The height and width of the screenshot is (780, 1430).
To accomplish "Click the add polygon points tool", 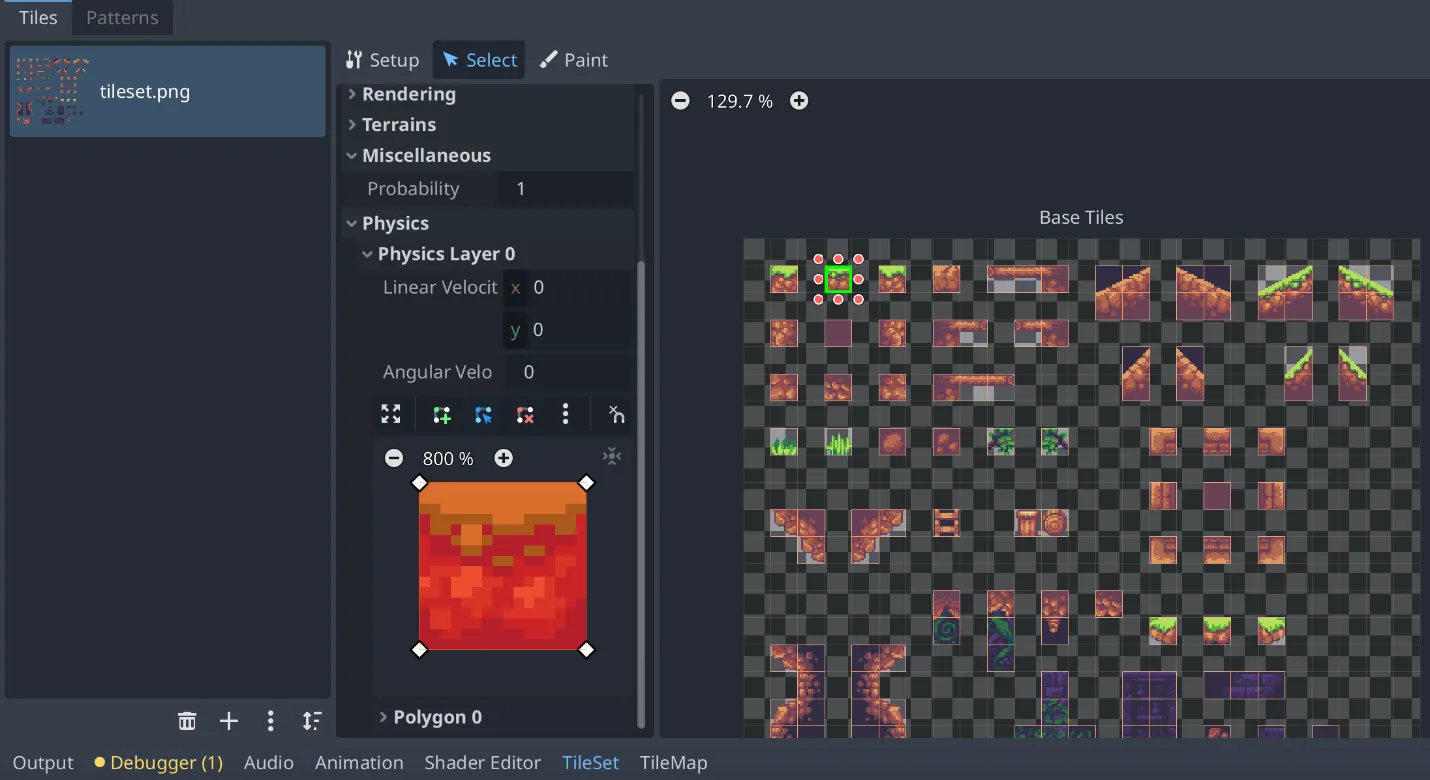I will [441, 414].
